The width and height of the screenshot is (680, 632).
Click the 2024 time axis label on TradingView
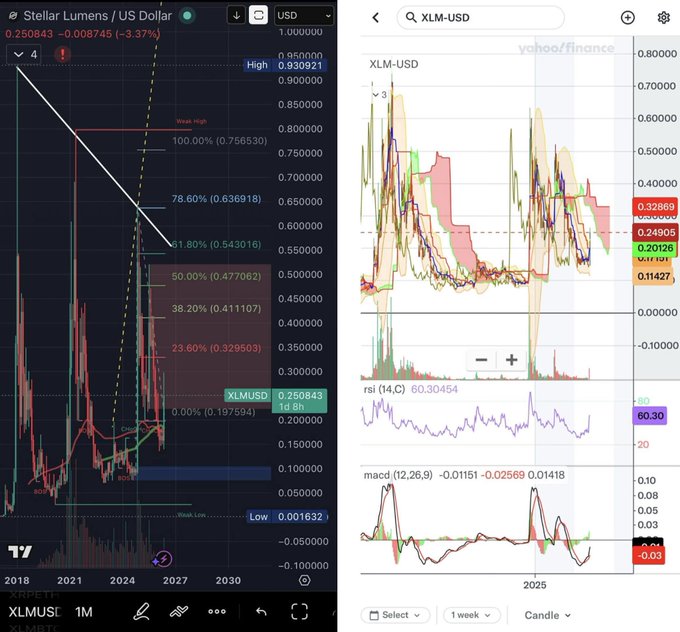(122, 580)
